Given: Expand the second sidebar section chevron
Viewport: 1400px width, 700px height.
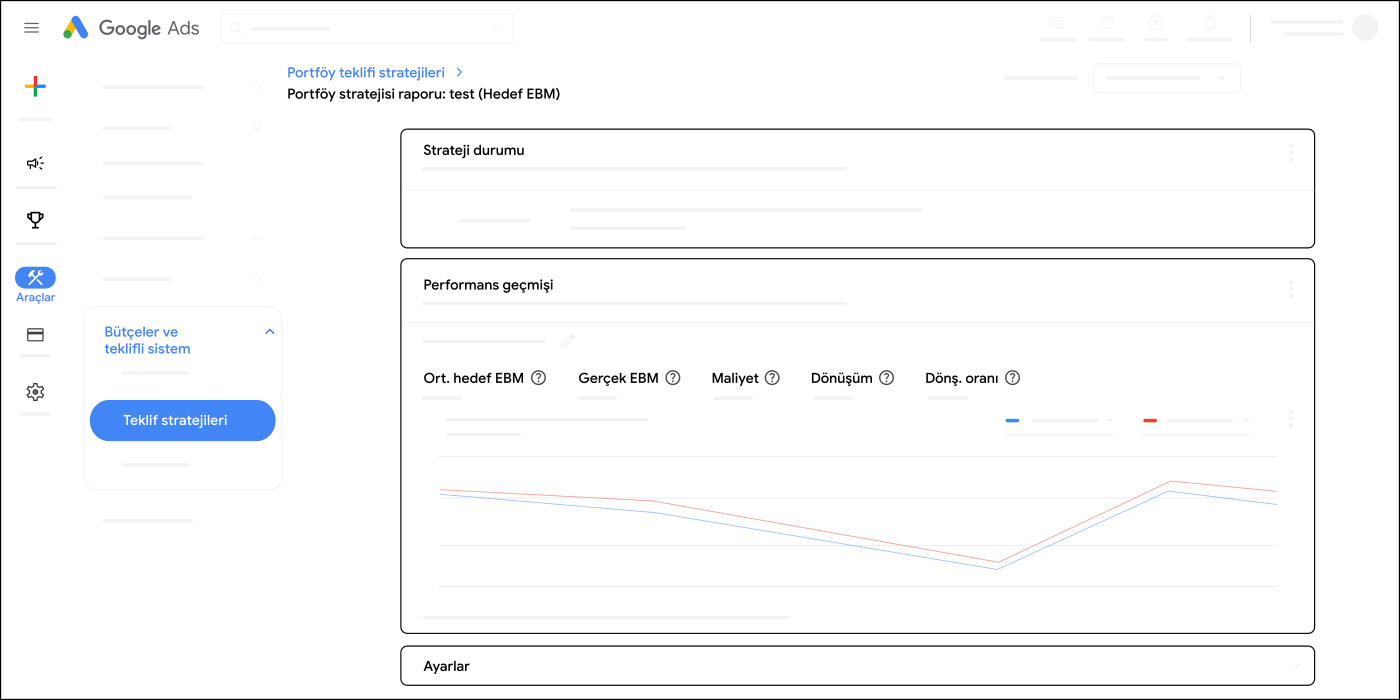Looking at the screenshot, I should coord(257,128).
